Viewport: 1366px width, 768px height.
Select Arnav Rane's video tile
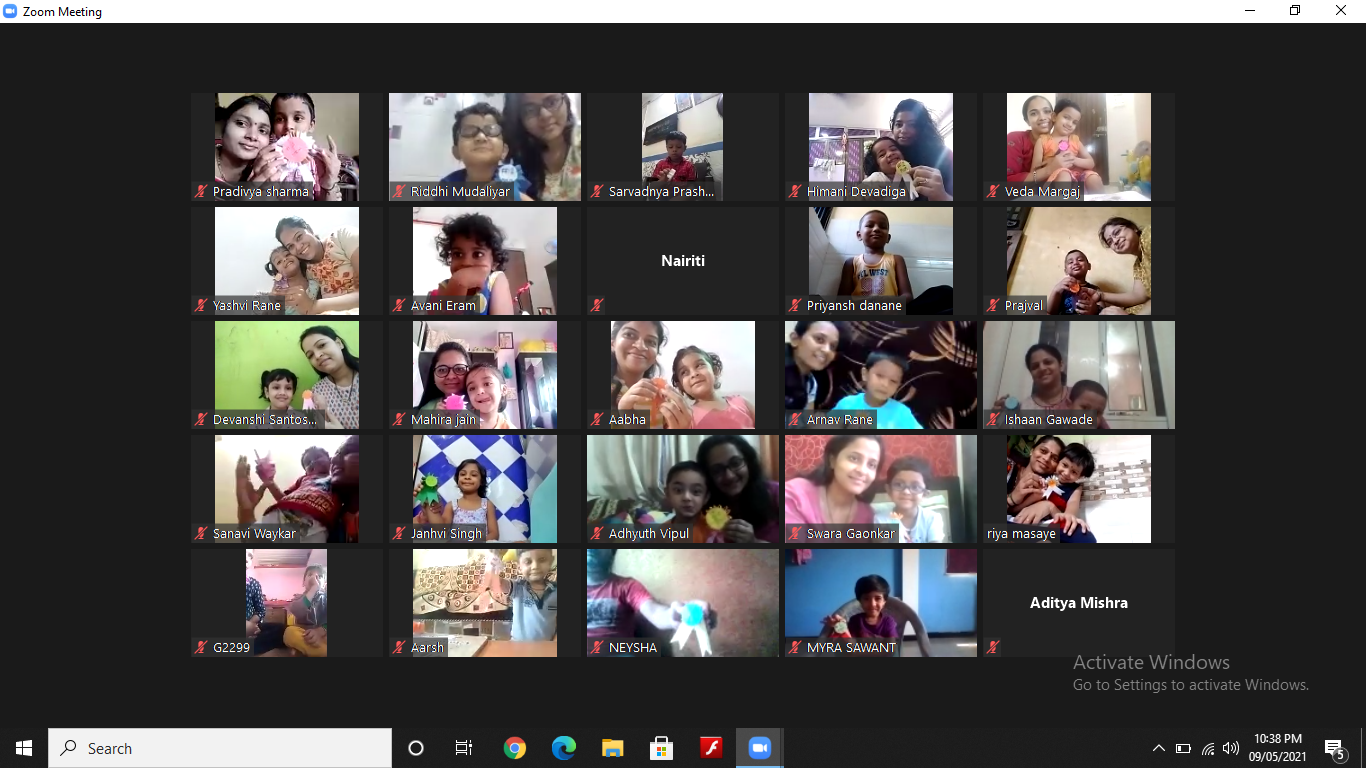[881, 375]
